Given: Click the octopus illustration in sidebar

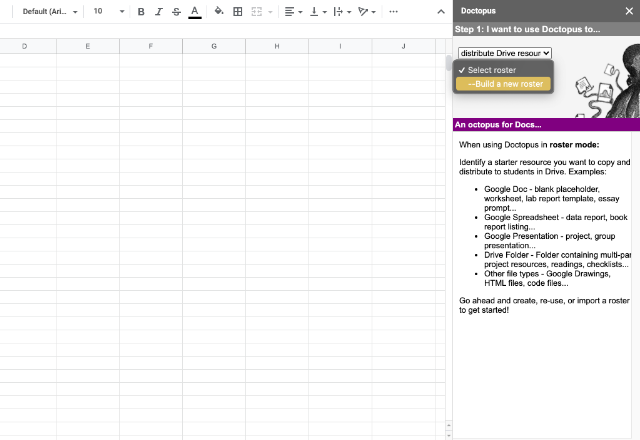Looking at the screenshot, I should (x=607, y=81).
